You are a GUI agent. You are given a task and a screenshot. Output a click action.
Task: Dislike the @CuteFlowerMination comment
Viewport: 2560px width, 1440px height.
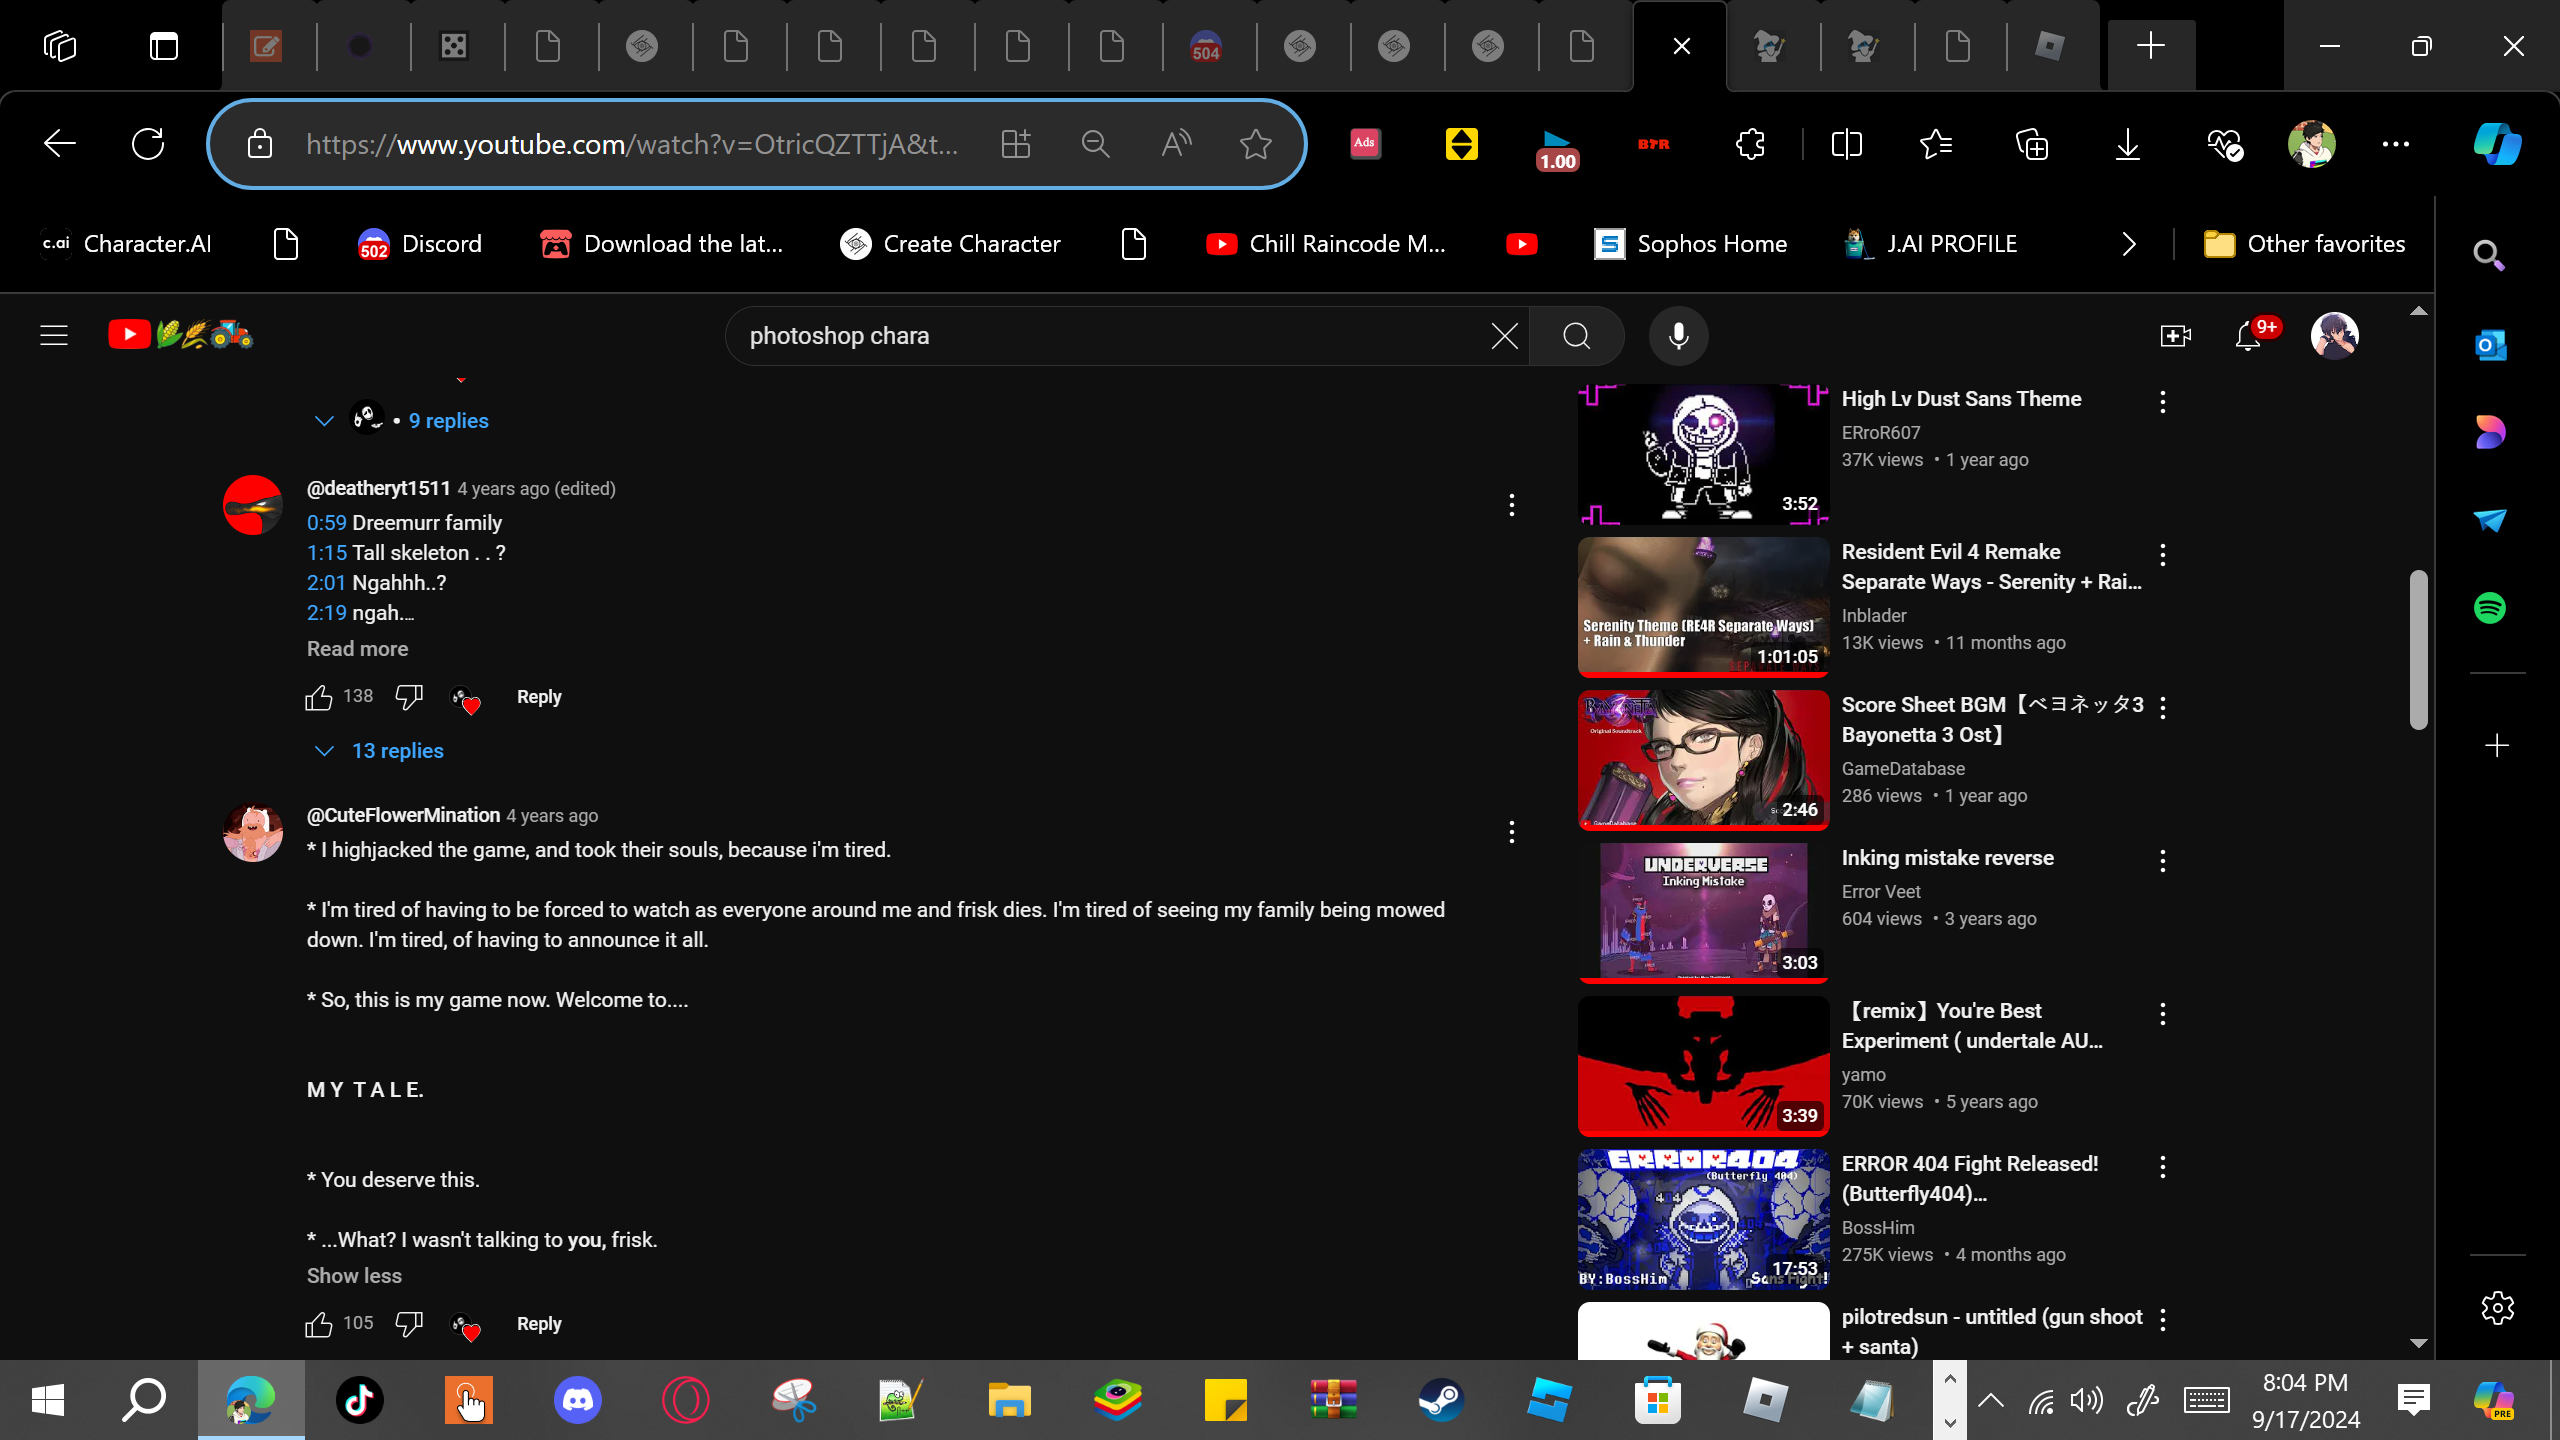[408, 1324]
